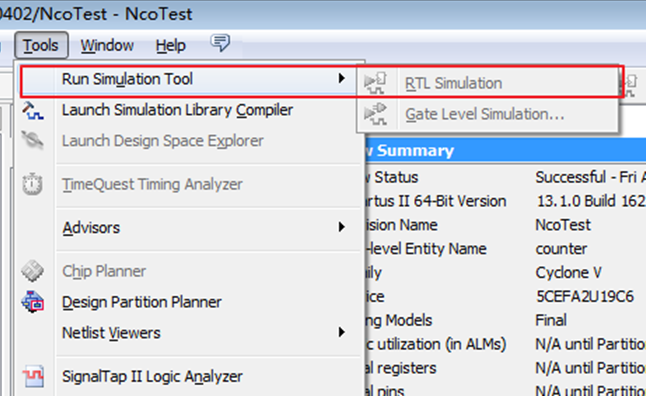The width and height of the screenshot is (654, 398).
Task: Open the Tools menu
Action: [41, 45]
